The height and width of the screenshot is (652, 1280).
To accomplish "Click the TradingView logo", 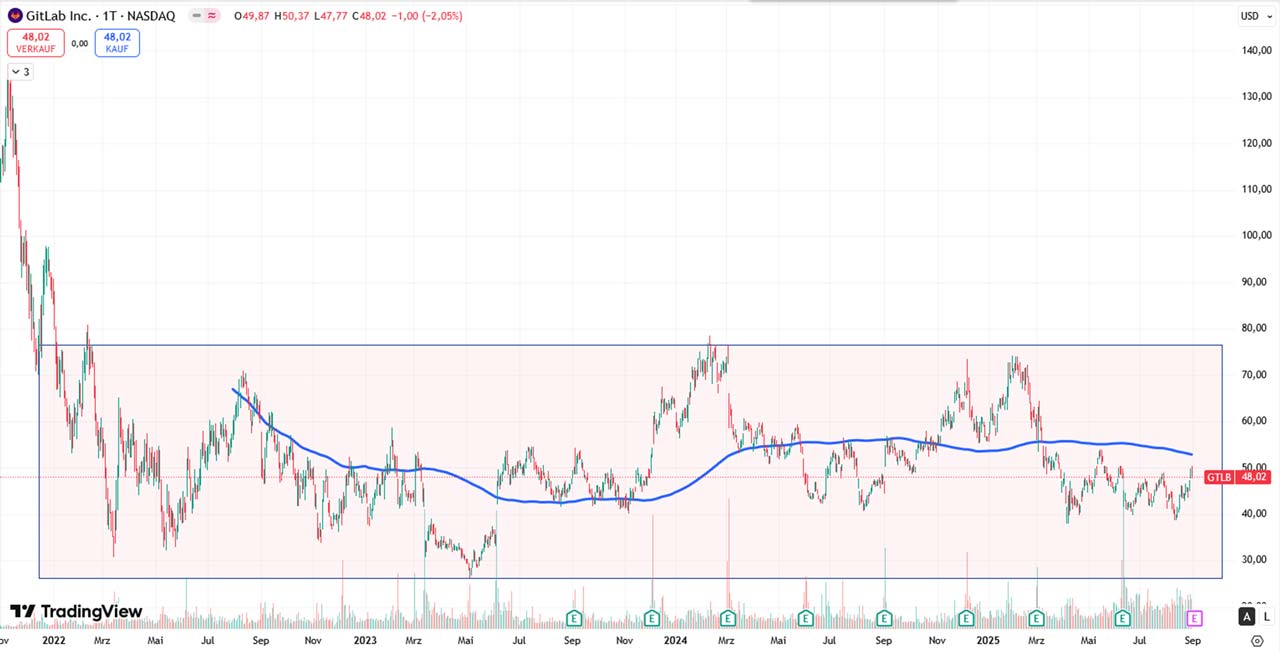I will 76,612.
